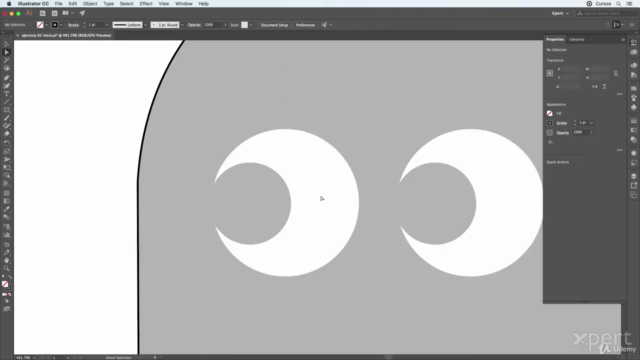Toggle constrain width and height proportions

pos(616,73)
